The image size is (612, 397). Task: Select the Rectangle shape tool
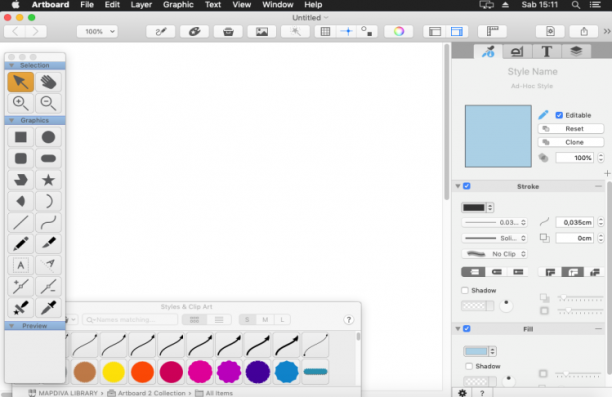point(20,137)
